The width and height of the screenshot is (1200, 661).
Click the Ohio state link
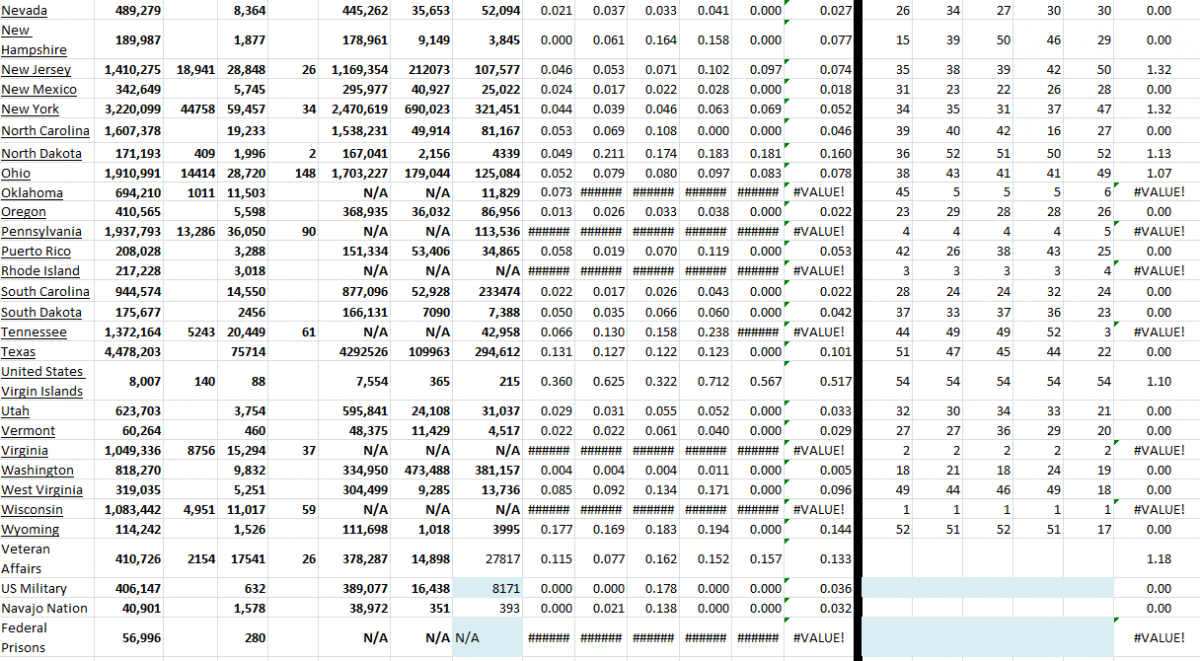pos(15,172)
